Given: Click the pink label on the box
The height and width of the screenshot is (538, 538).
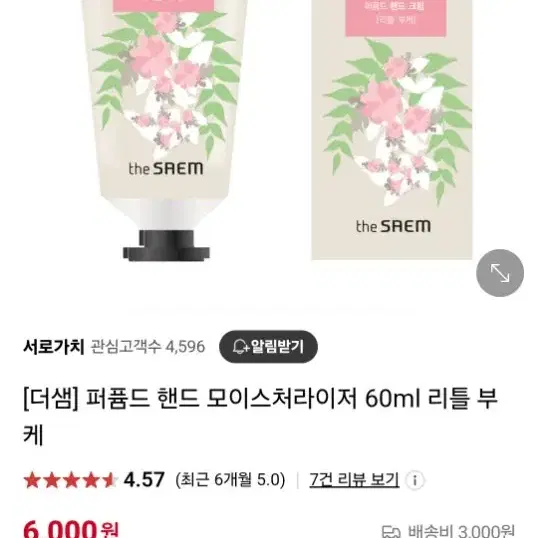Looking at the screenshot, I should click(x=395, y=17).
